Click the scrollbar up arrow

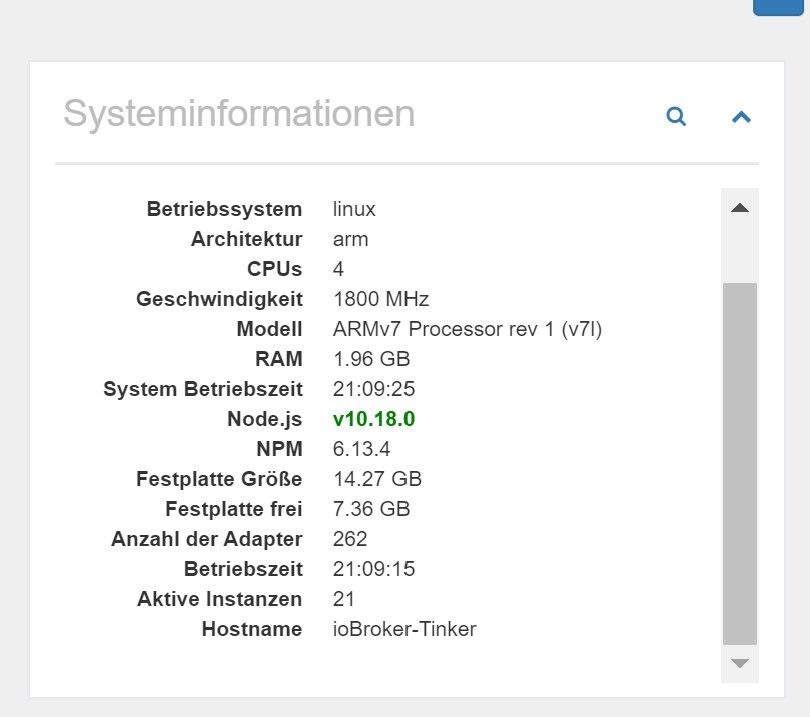pos(740,208)
